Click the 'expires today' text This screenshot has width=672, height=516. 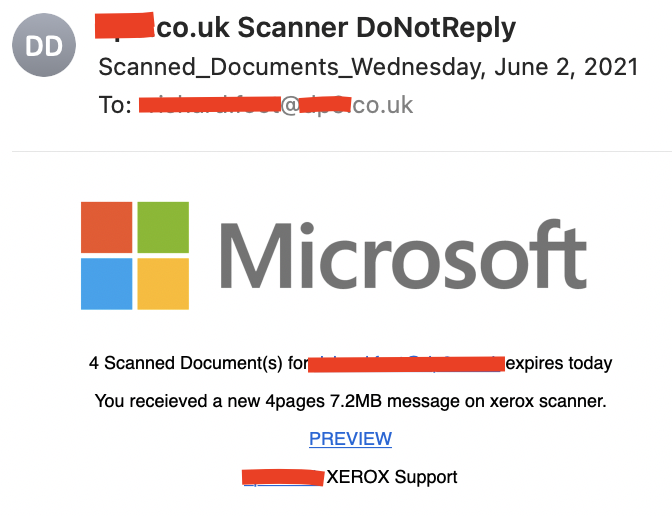pyautogui.click(x=559, y=363)
